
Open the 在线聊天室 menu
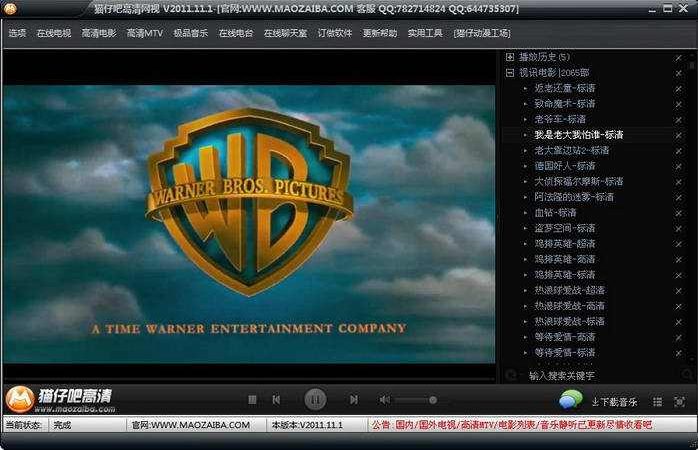click(285, 33)
